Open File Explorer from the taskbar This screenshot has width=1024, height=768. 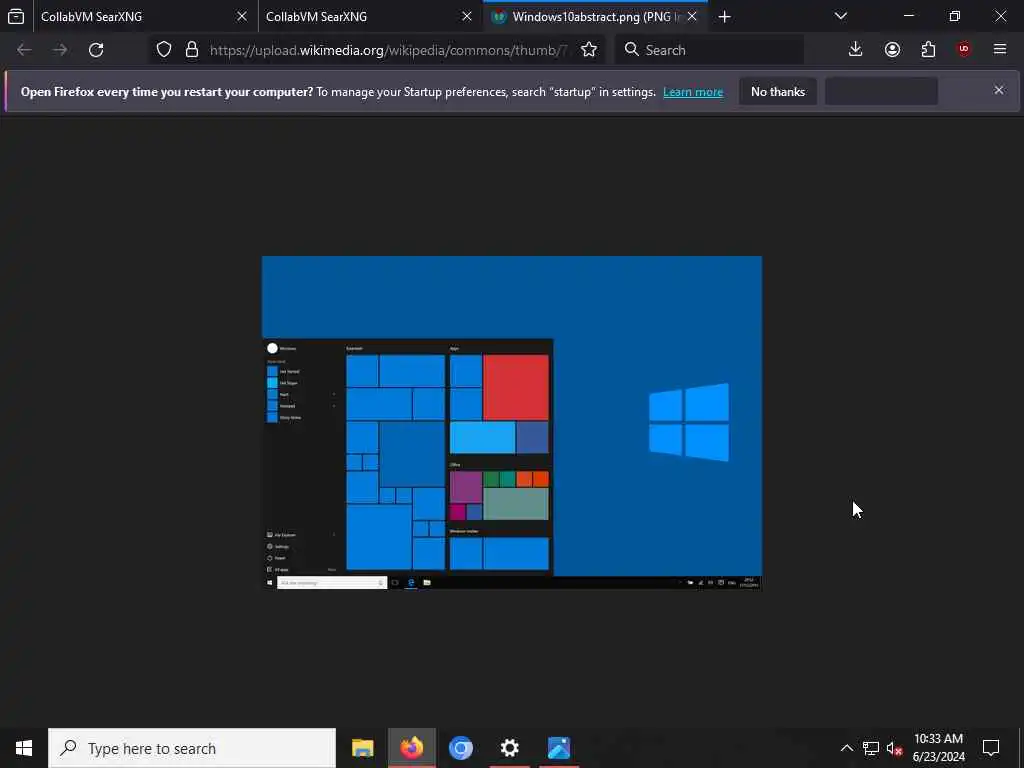point(362,748)
